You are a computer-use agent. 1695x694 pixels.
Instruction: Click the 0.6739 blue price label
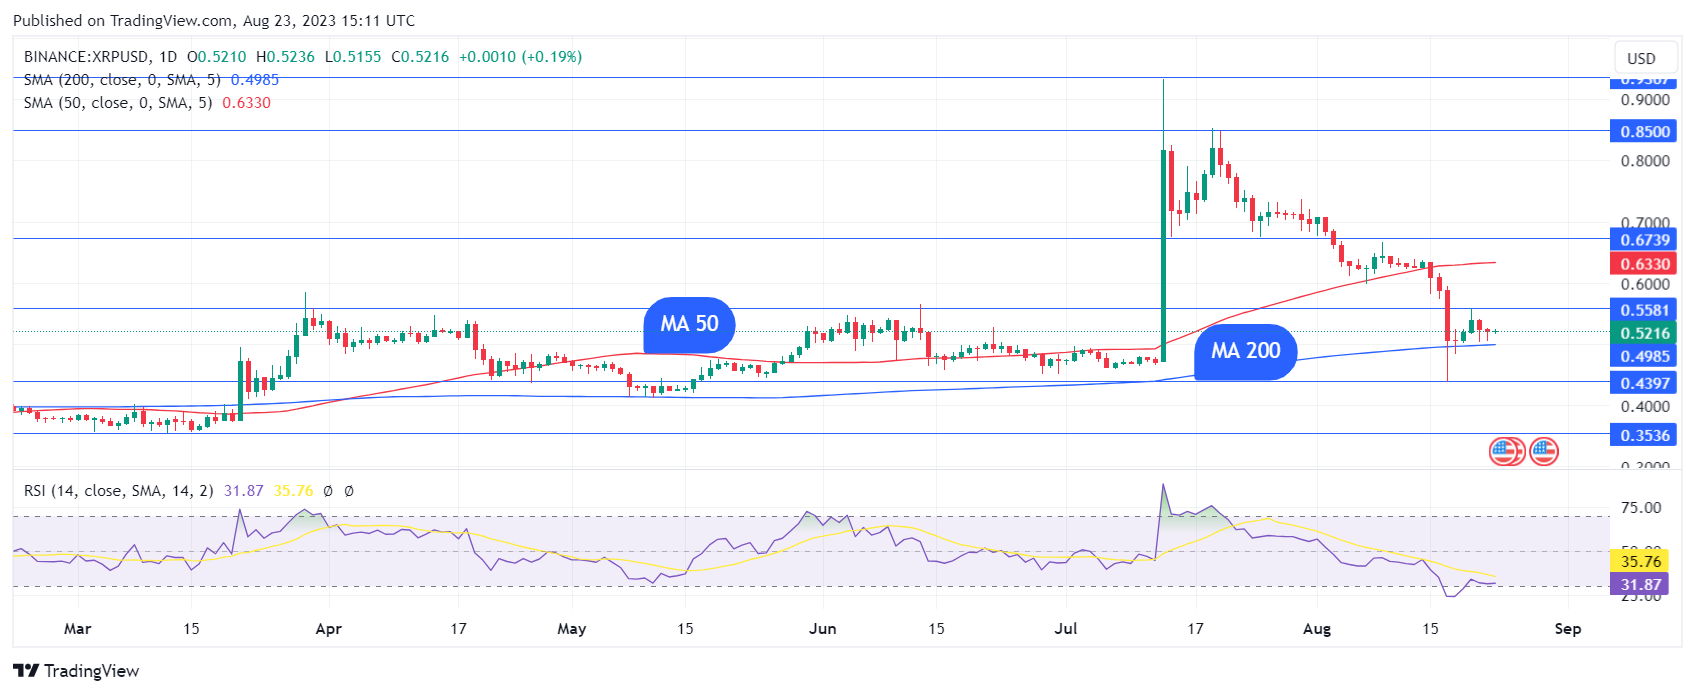pyautogui.click(x=1644, y=240)
